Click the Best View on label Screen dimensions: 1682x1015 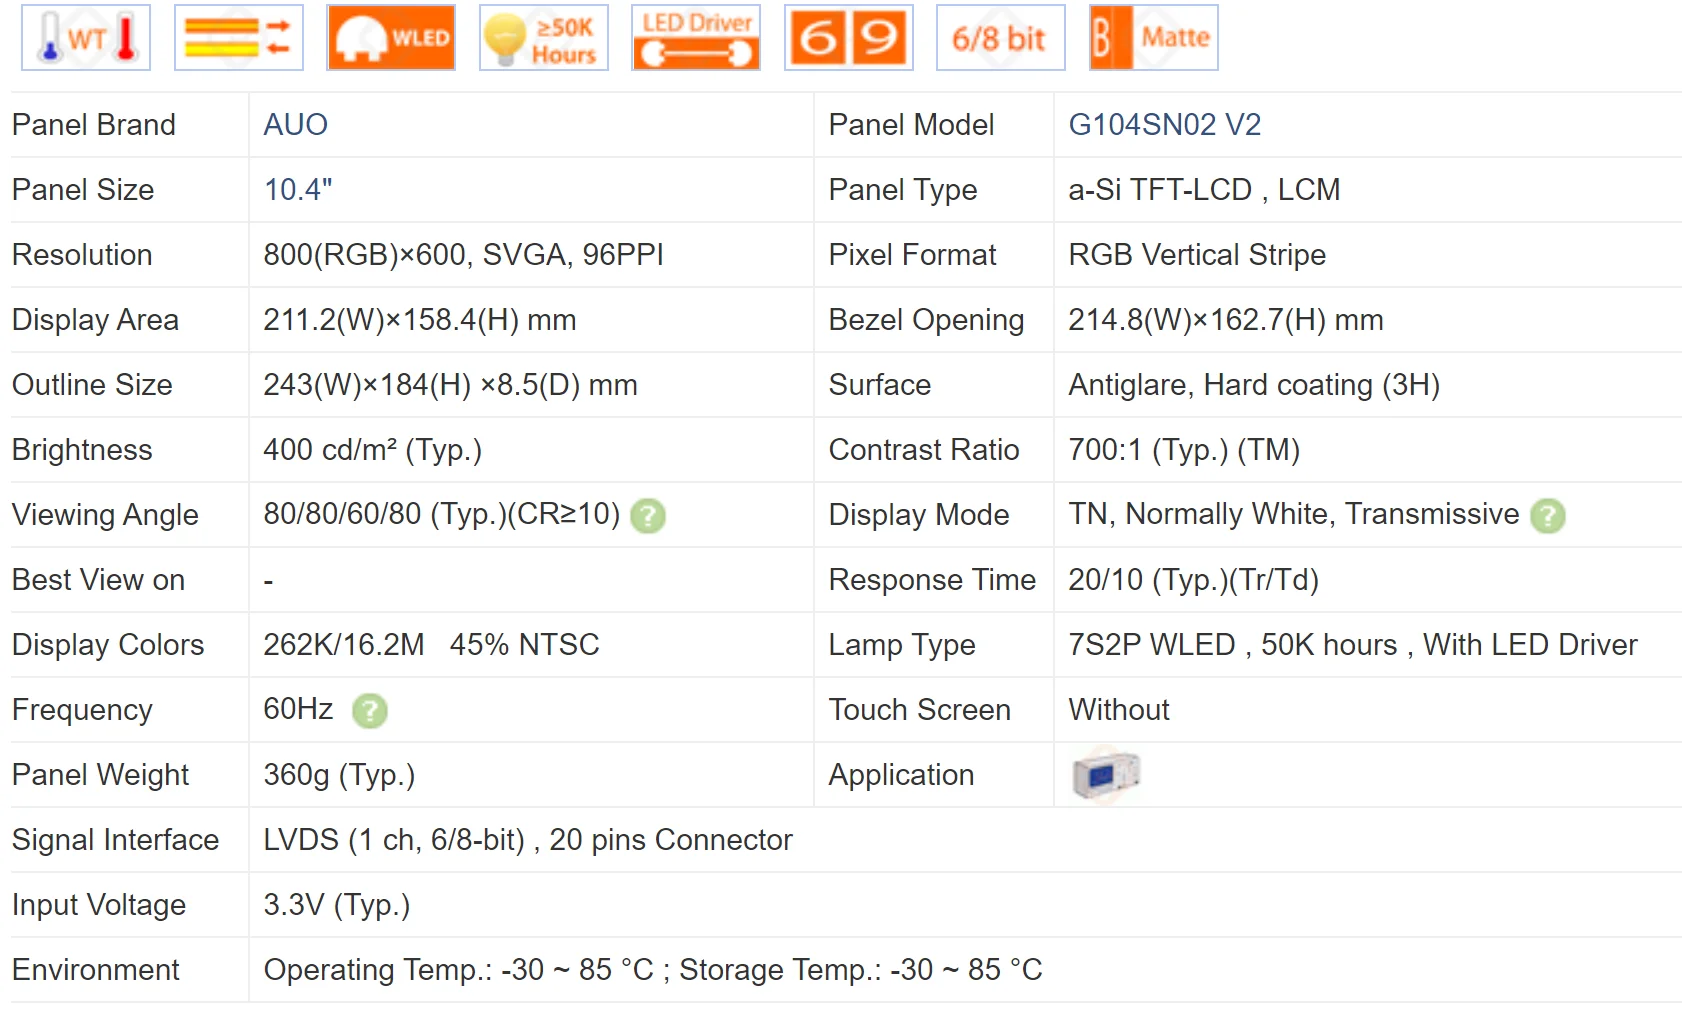tap(98, 580)
